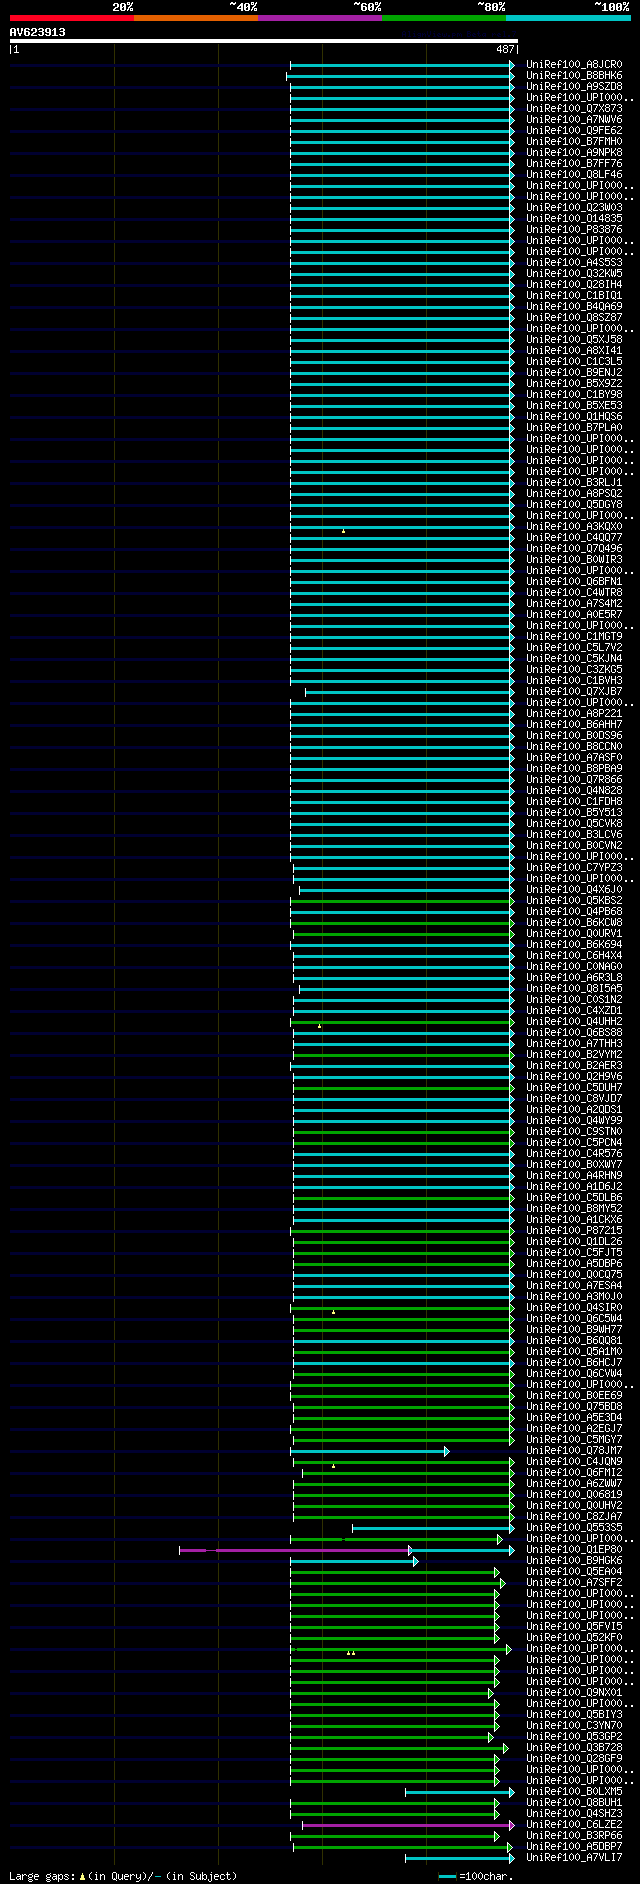Select hit label UniRef100_Q8LF46
Image resolution: width=640 pixels, height=1884 pixels.
574,175
